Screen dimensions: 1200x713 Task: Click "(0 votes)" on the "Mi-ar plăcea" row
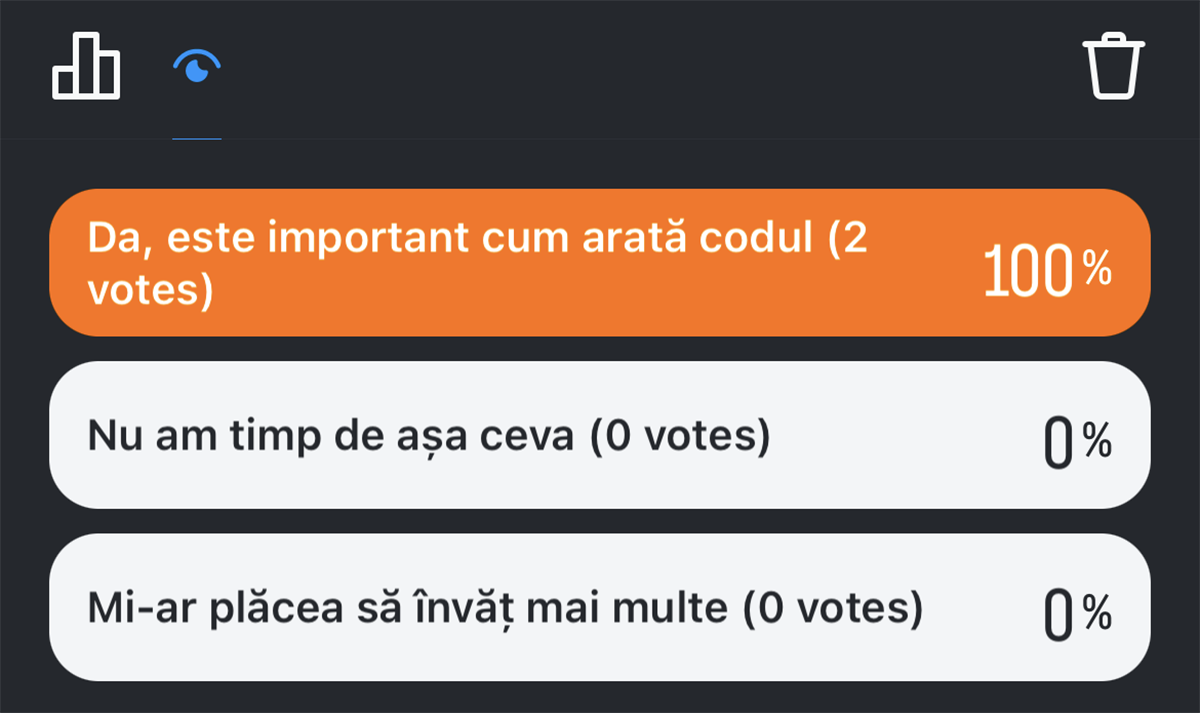(832, 608)
